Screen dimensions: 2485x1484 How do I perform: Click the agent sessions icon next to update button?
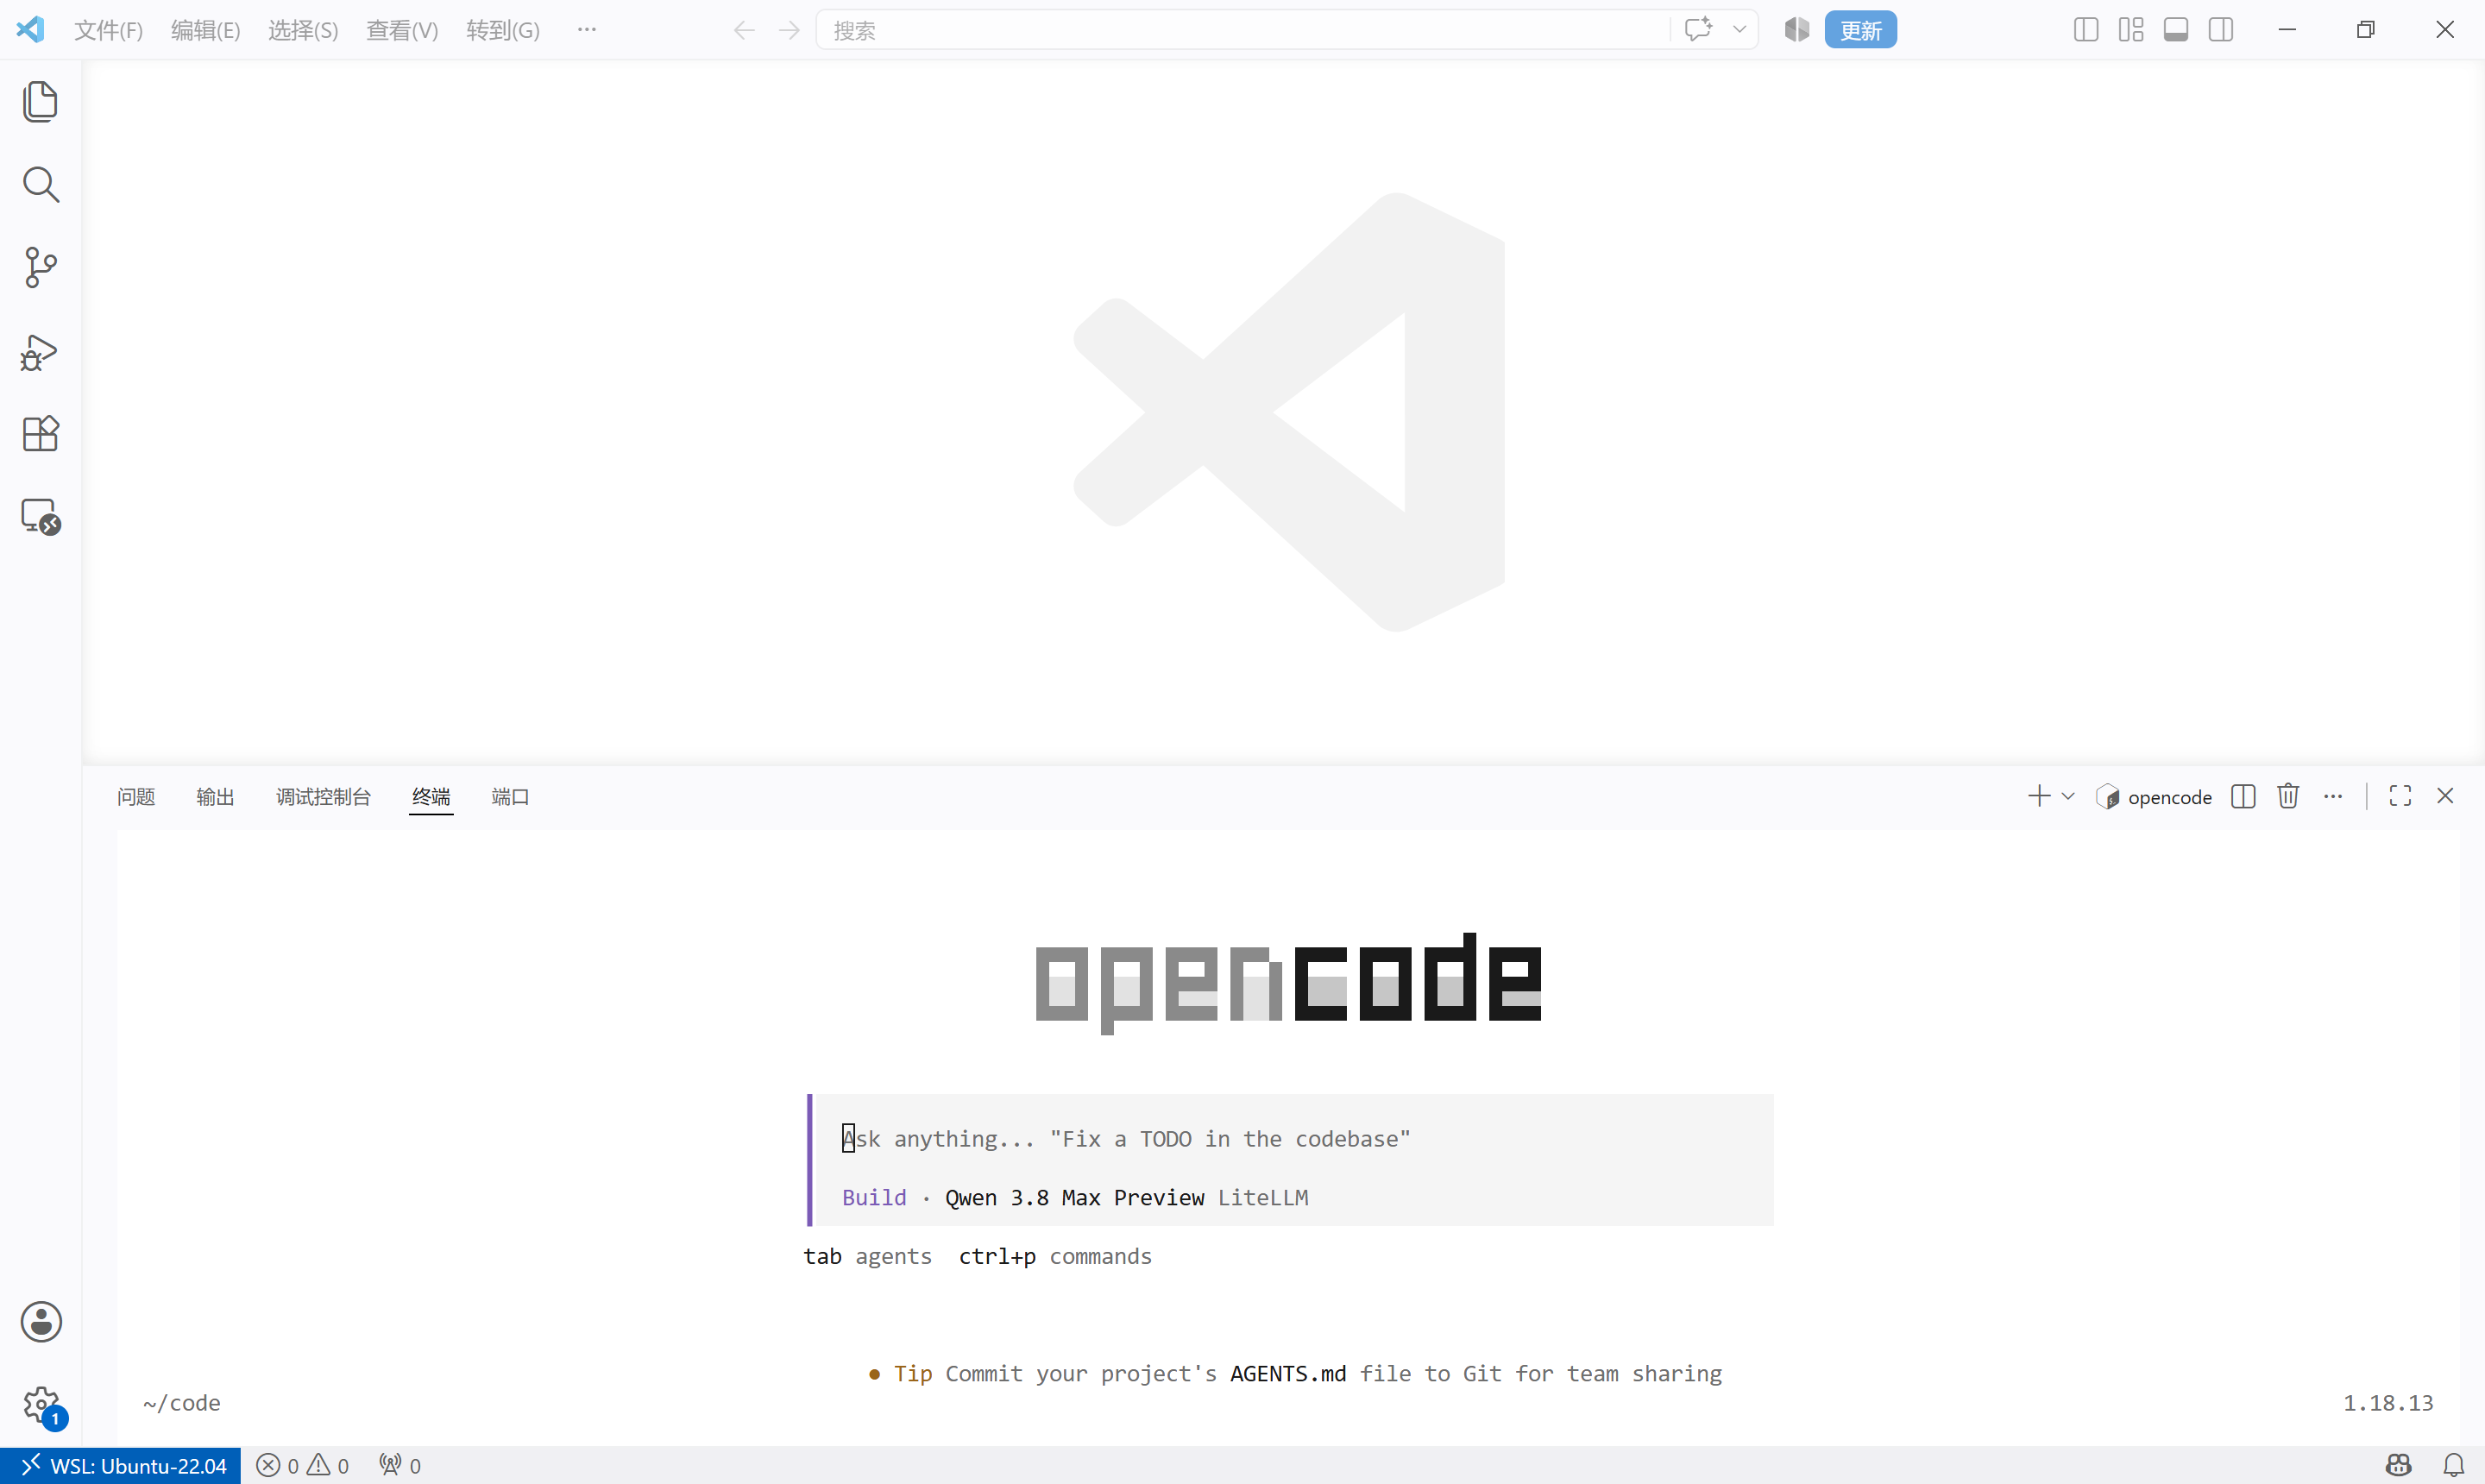pos(1797,29)
